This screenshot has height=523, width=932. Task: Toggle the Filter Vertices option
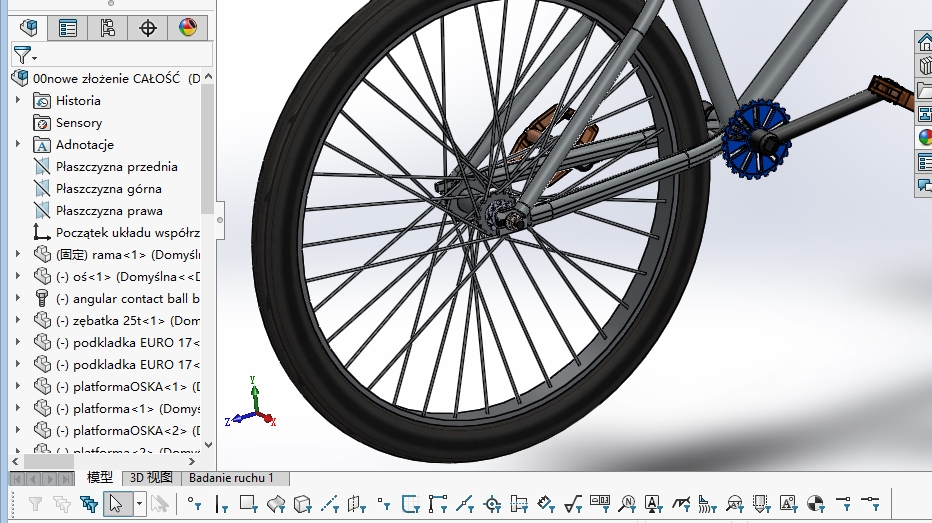(x=194, y=505)
